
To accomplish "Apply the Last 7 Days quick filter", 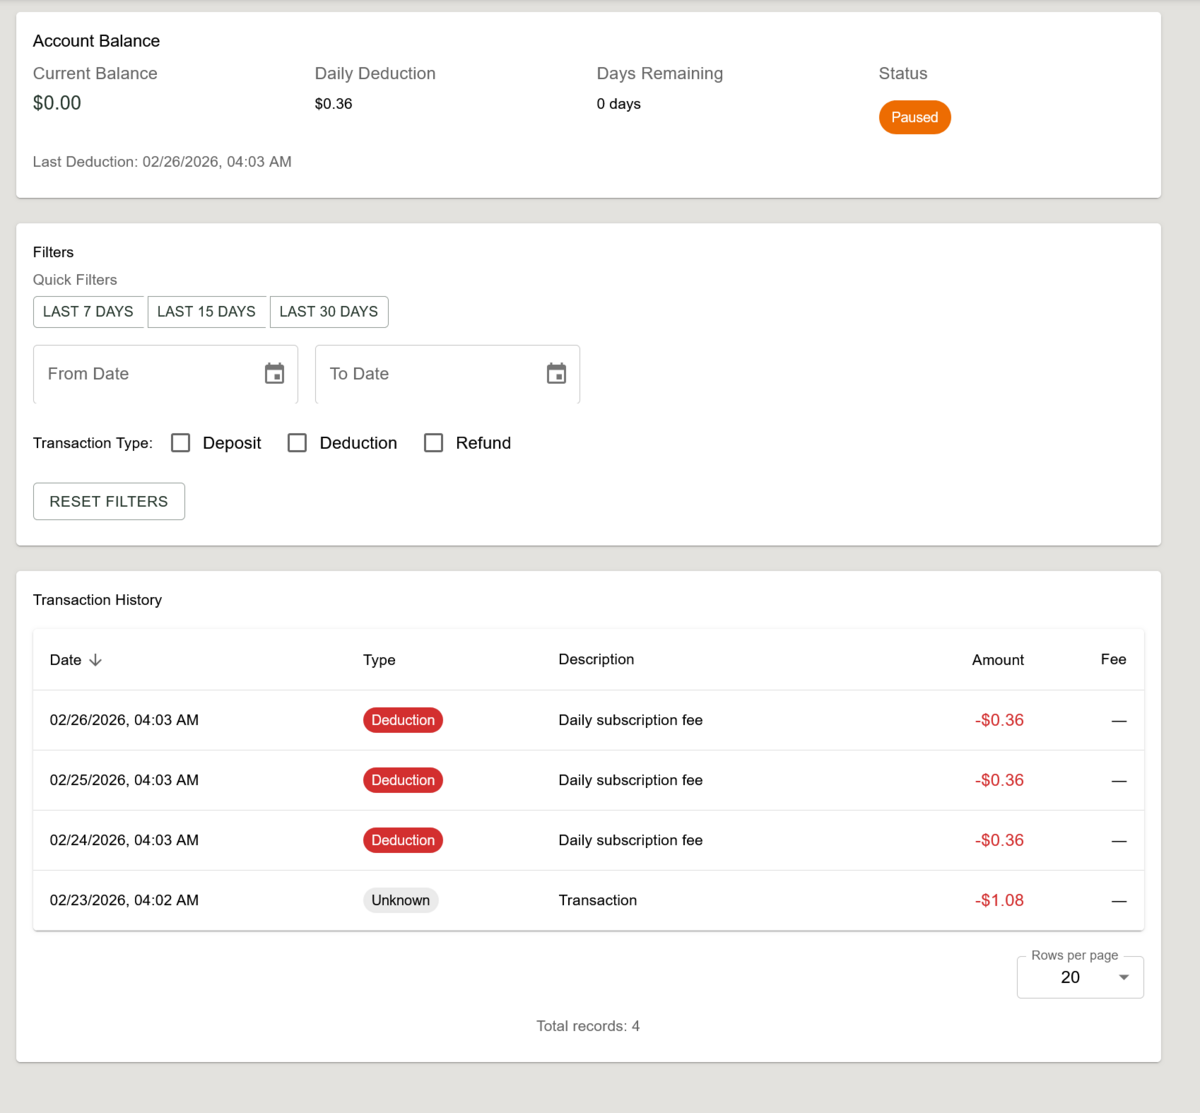I will coord(88,312).
